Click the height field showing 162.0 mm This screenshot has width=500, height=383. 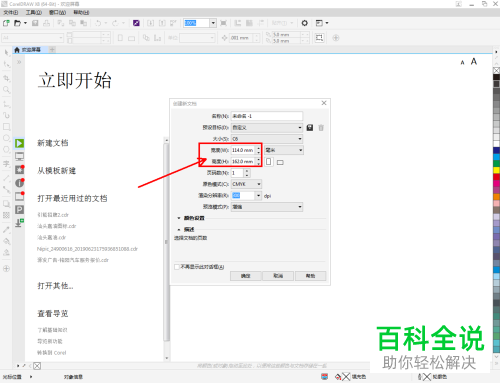click(x=243, y=162)
